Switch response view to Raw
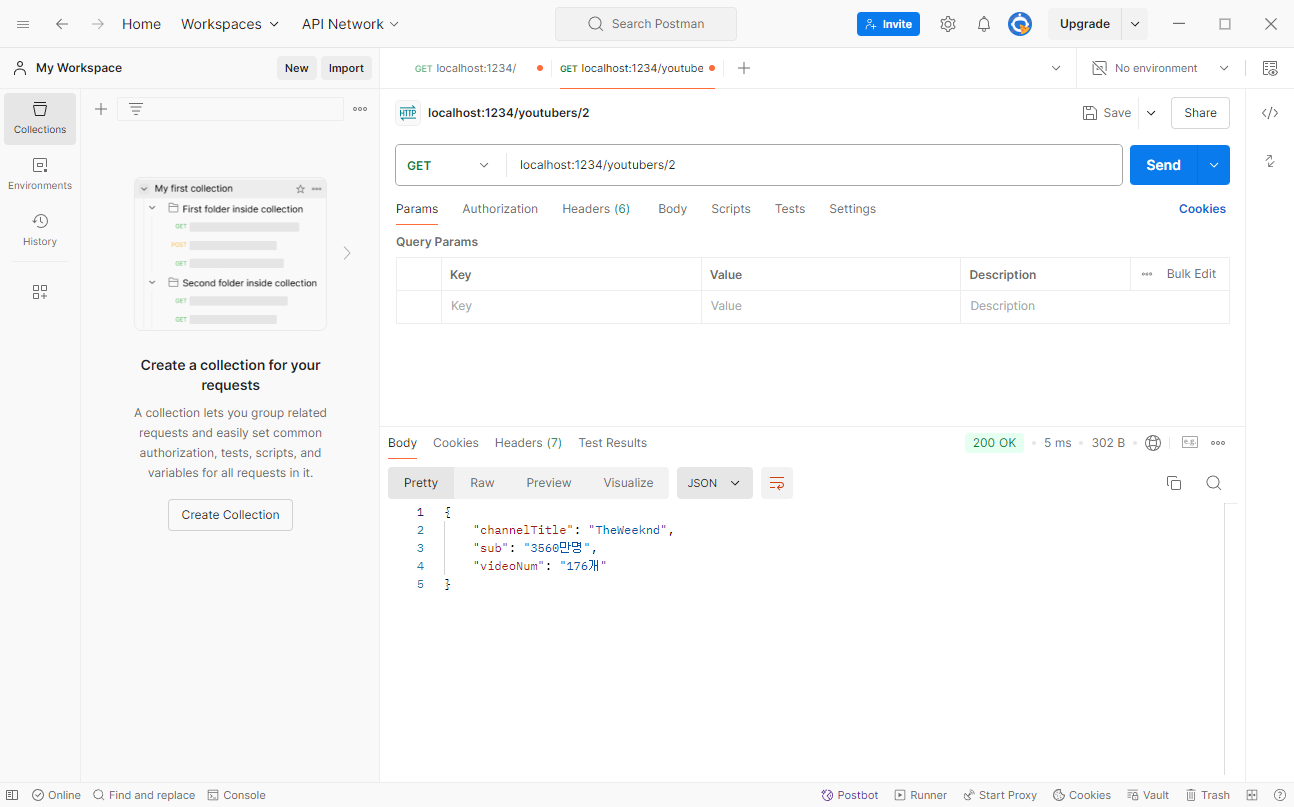 click(482, 483)
